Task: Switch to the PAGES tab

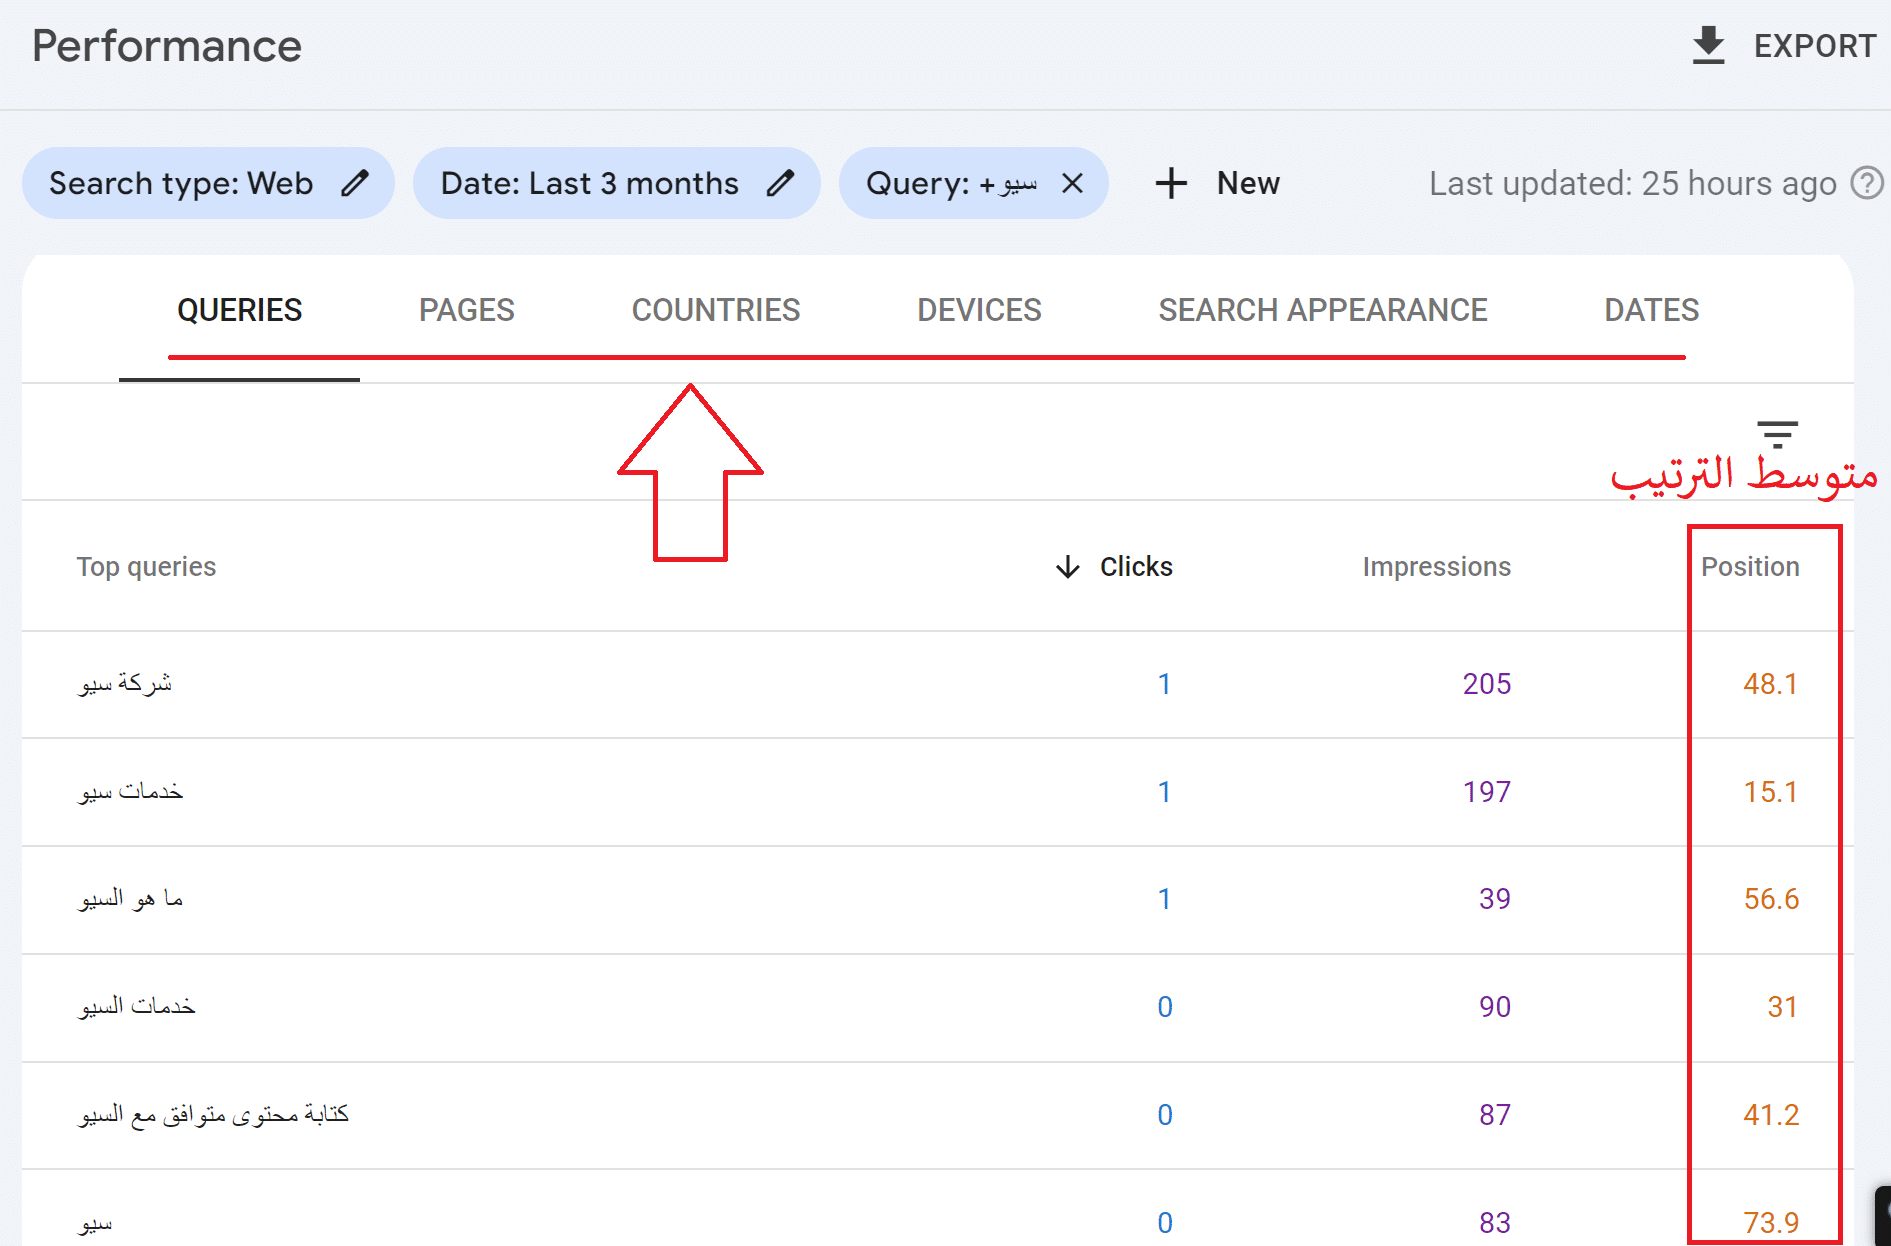Action: coord(466,310)
